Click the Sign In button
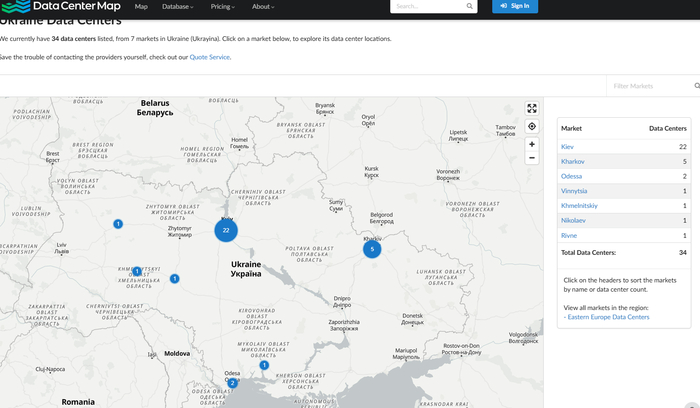The width and height of the screenshot is (700, 408). tap(515, 6)
